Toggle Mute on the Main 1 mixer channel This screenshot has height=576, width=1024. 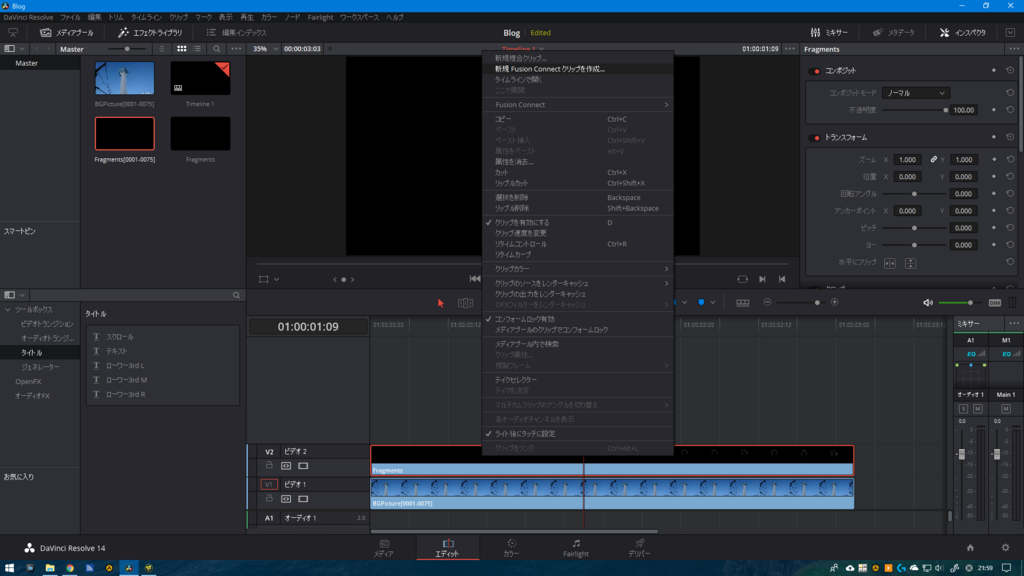pos(1006,409)
